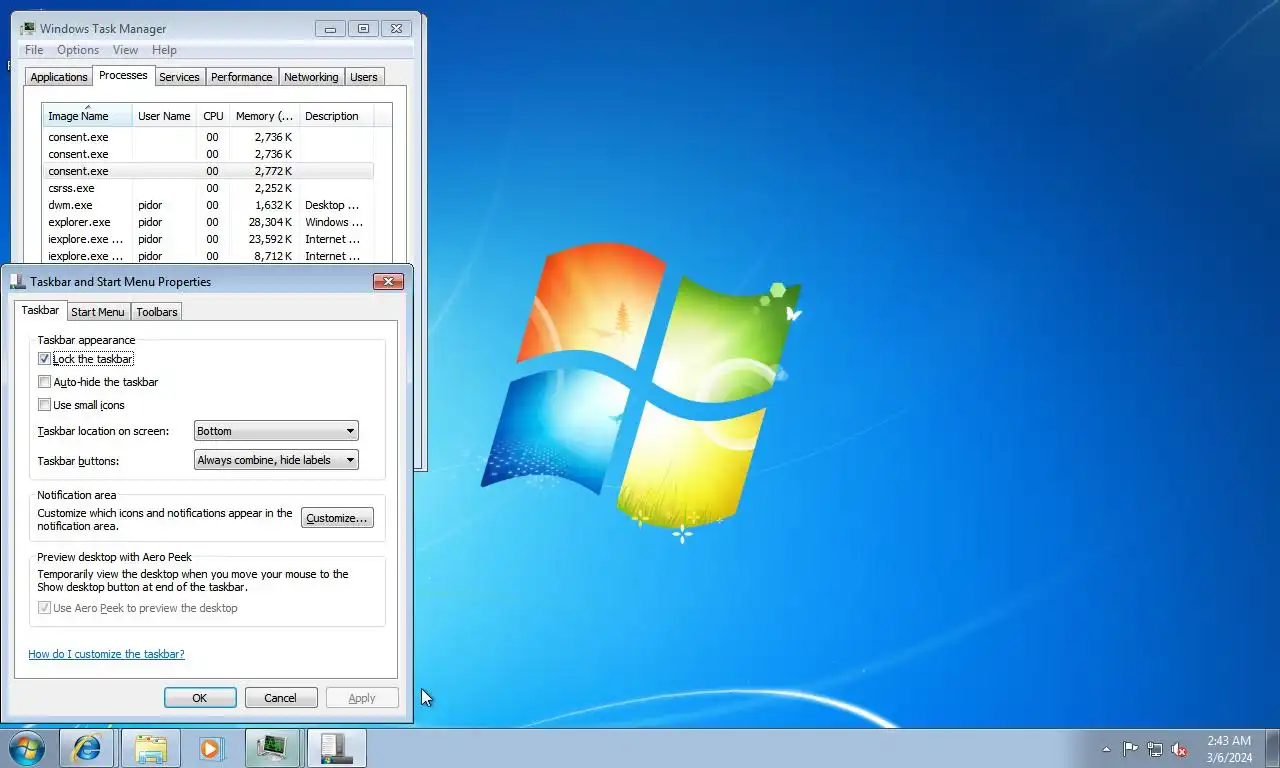Open the clock showing 2:43 AM
Image resolution: width=1280 pixels, height=768 pixels.
1229,749
